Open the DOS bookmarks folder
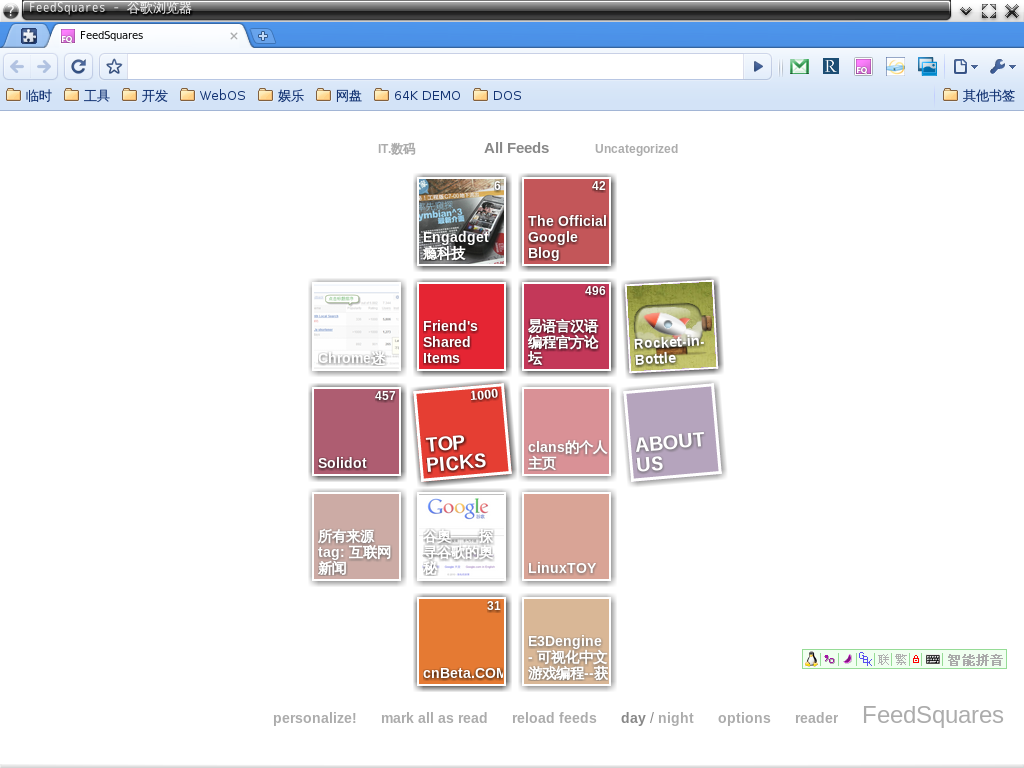The image size is (1024, 768). tap(498, 96)
